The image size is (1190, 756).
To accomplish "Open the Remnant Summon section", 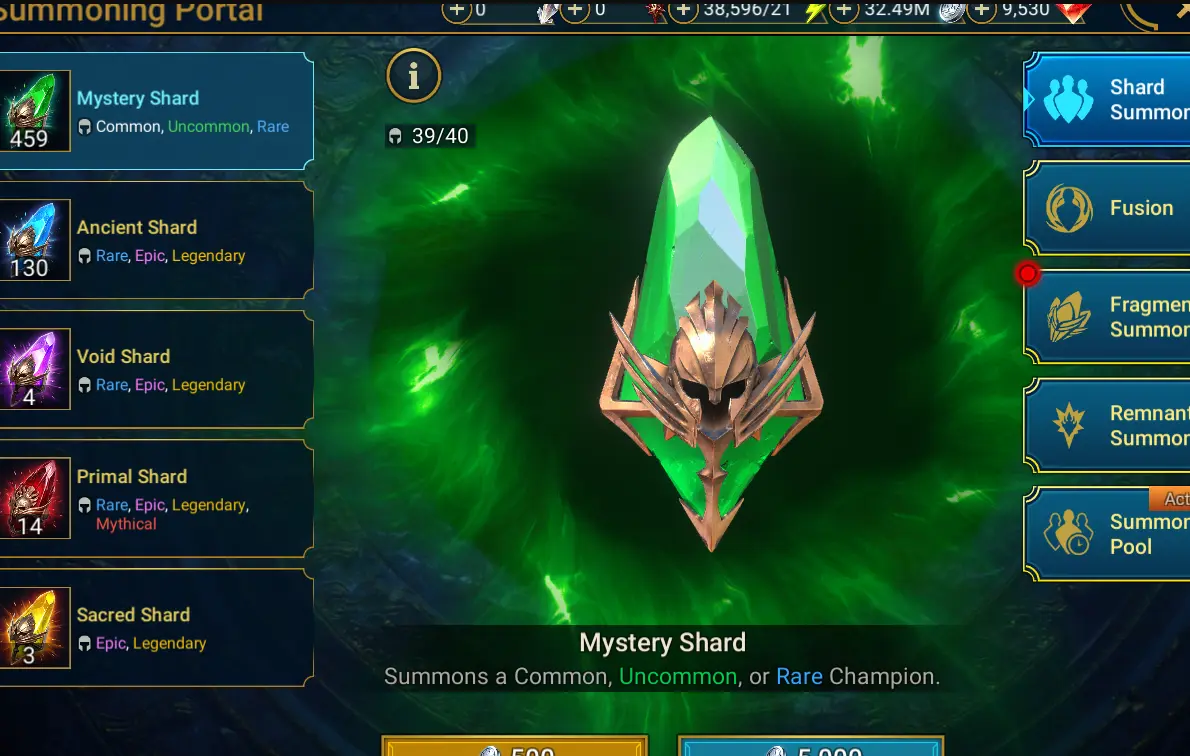I will 1107,425.
